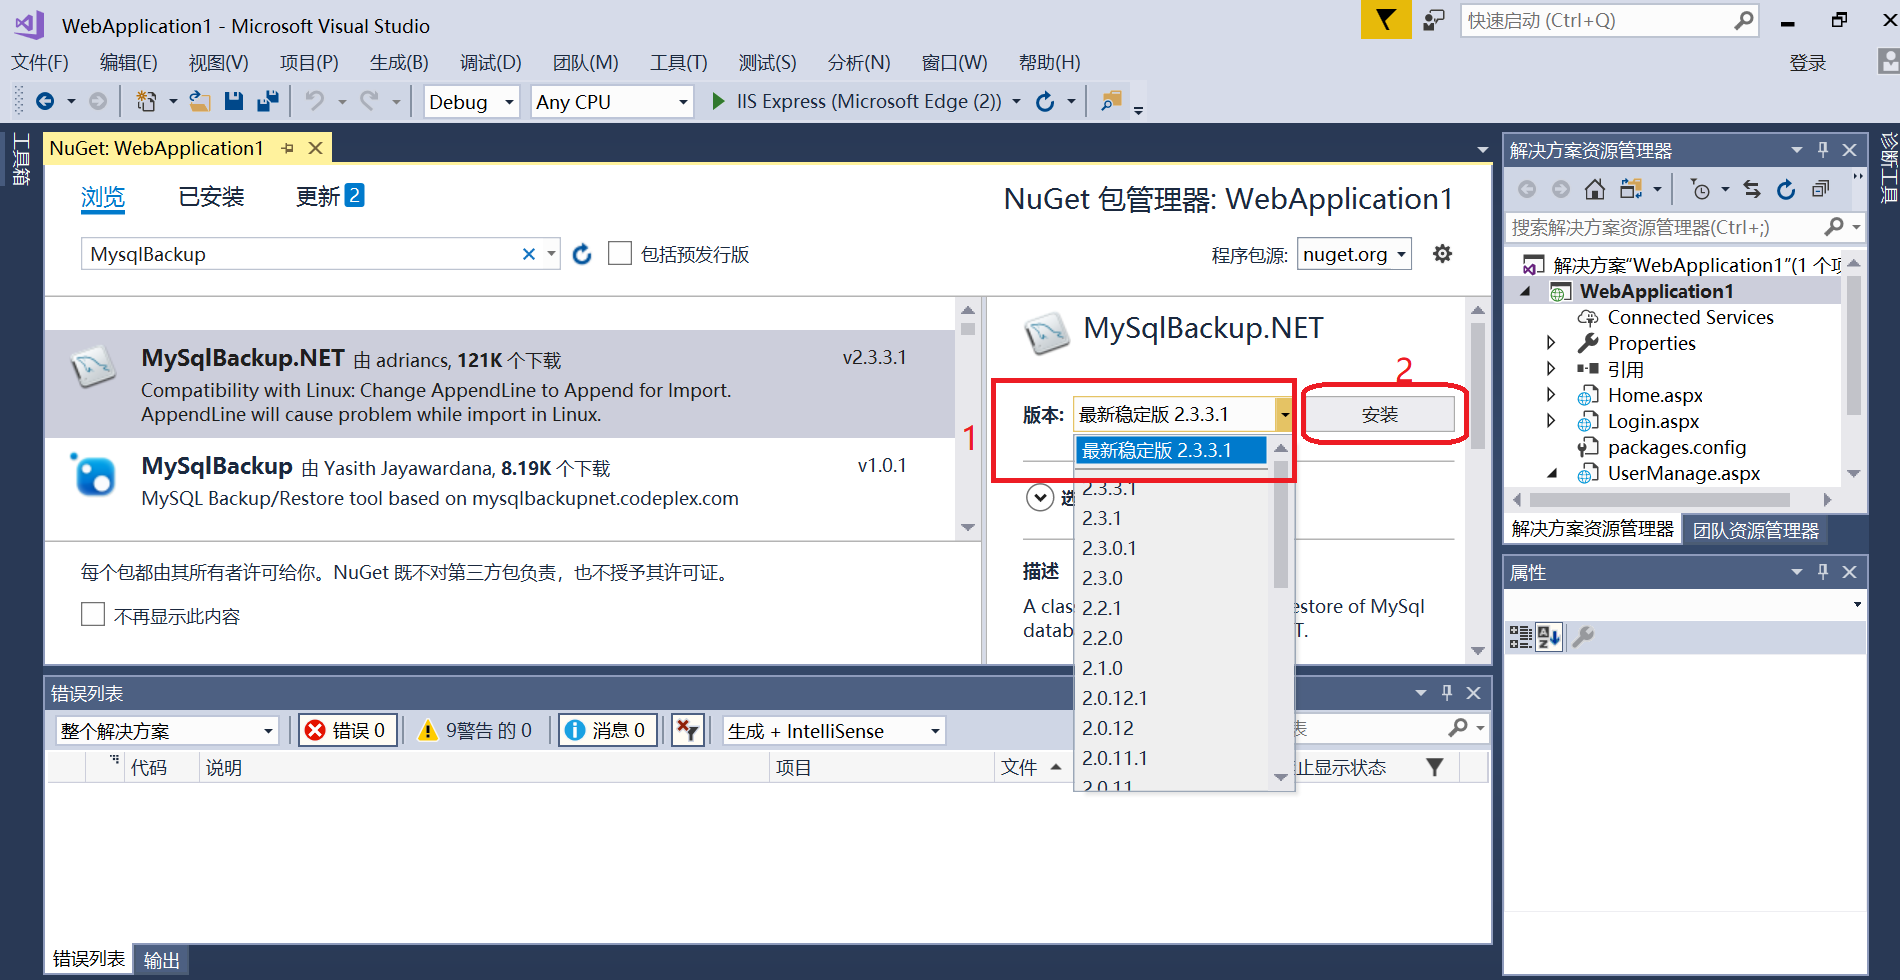Open NuGet package source settings gear
1900x980 pixels.
1442,254
